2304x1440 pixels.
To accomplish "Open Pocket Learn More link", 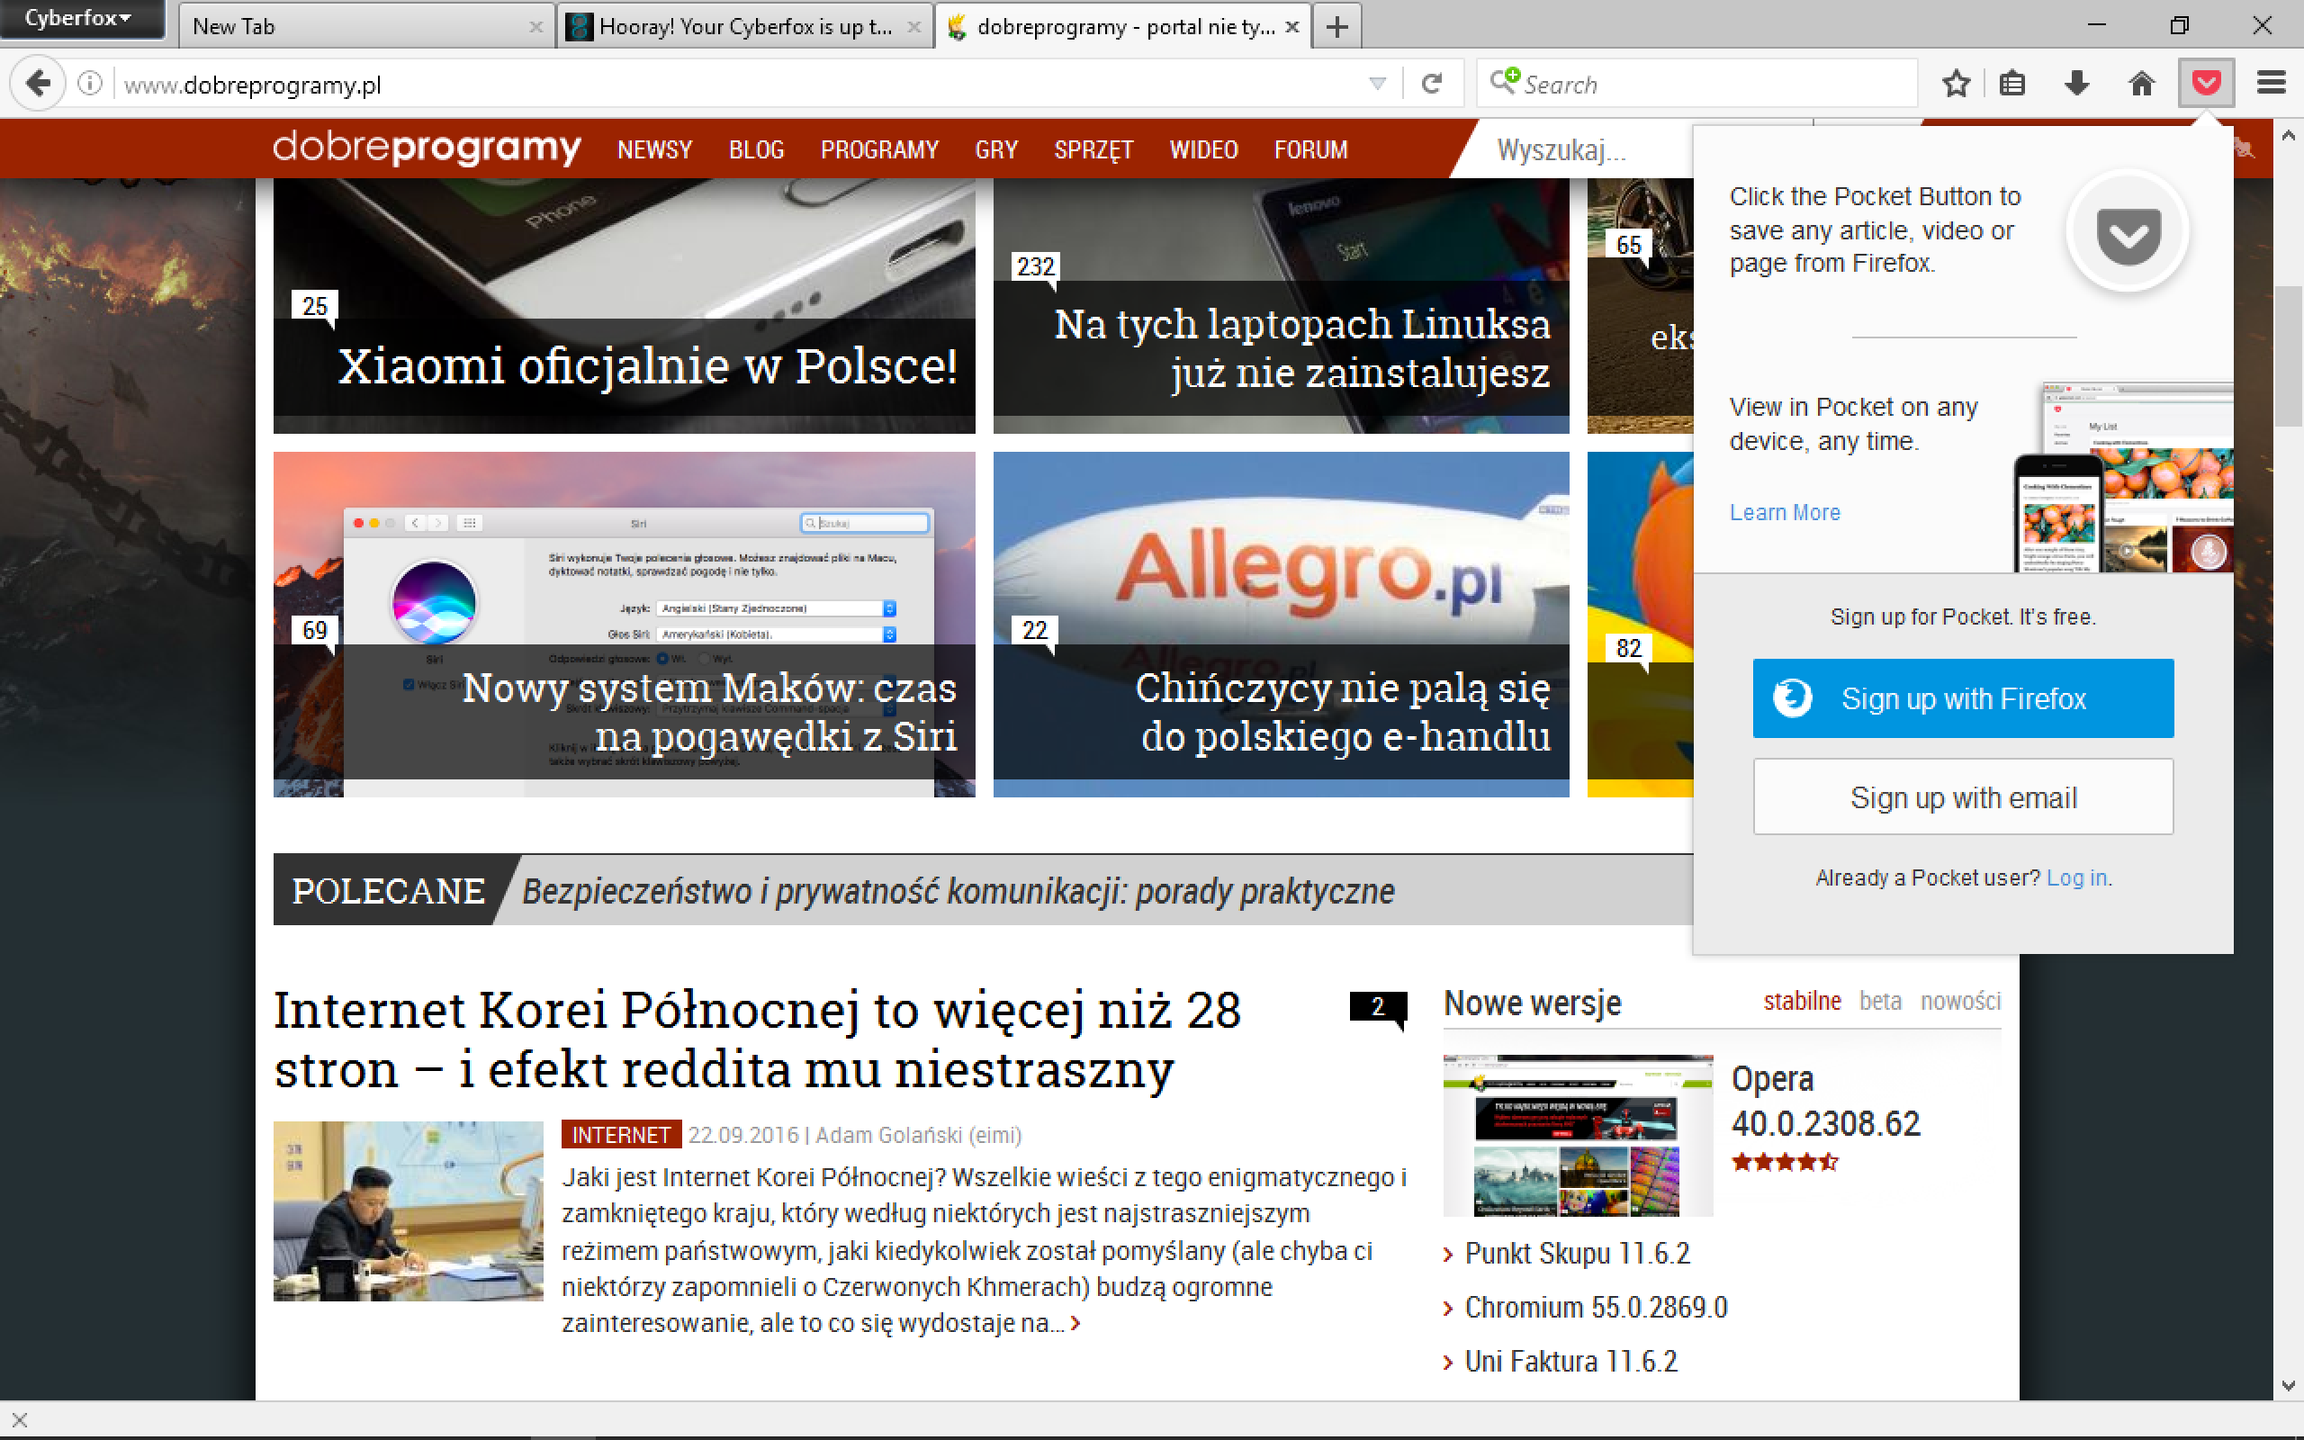I will click(x=1785, y=512).
